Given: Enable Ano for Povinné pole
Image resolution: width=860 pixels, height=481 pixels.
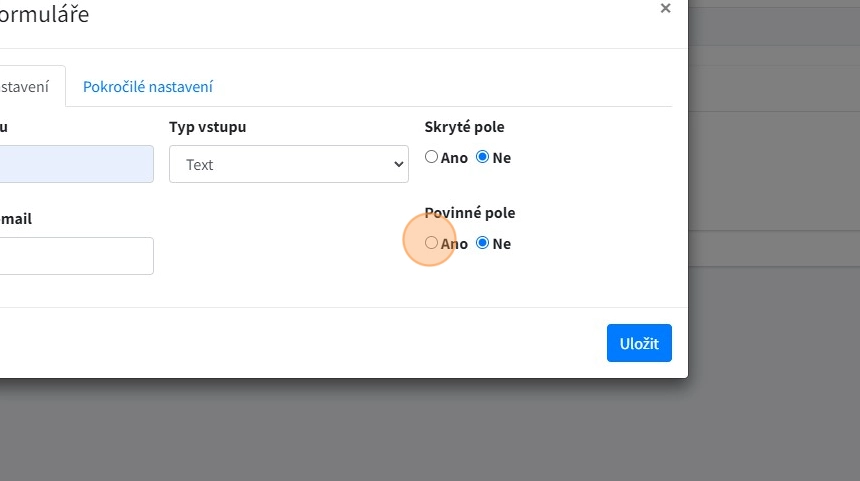Looking at the screenshot, I should (x=431, y=243).
